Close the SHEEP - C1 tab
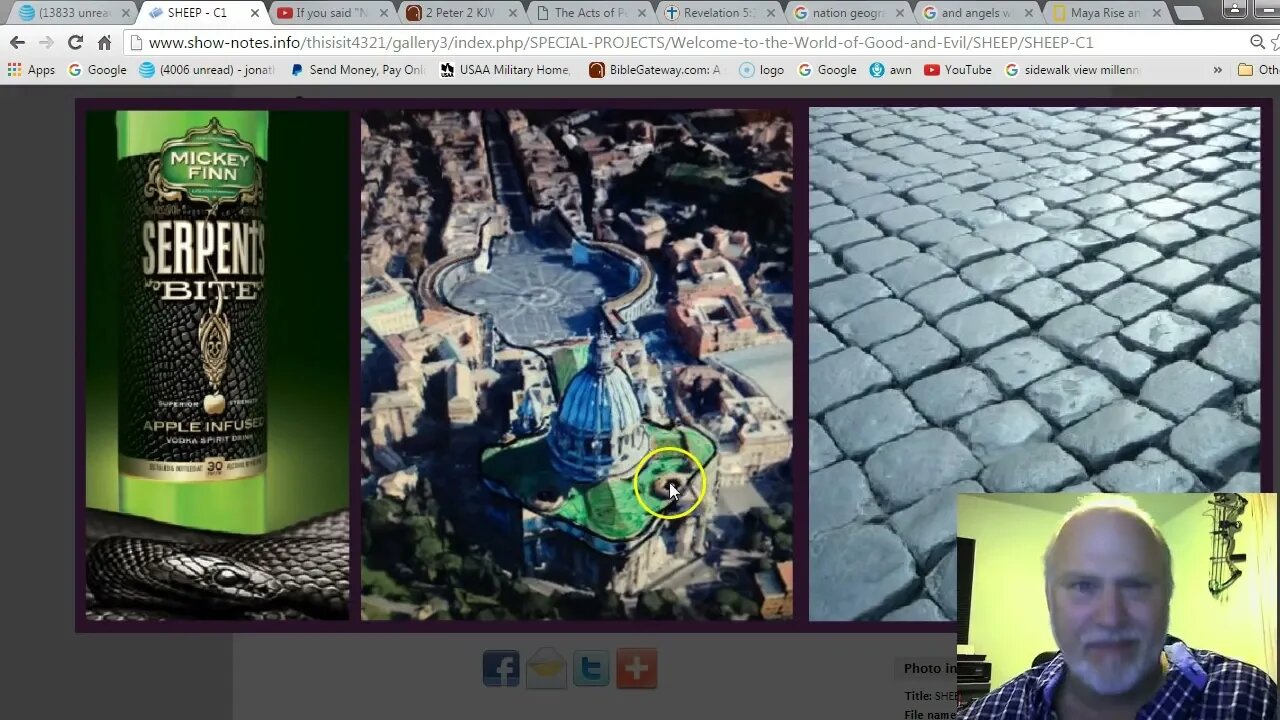Image resolution: width=1280 pixels, height=720 pixels. [255, 13]
